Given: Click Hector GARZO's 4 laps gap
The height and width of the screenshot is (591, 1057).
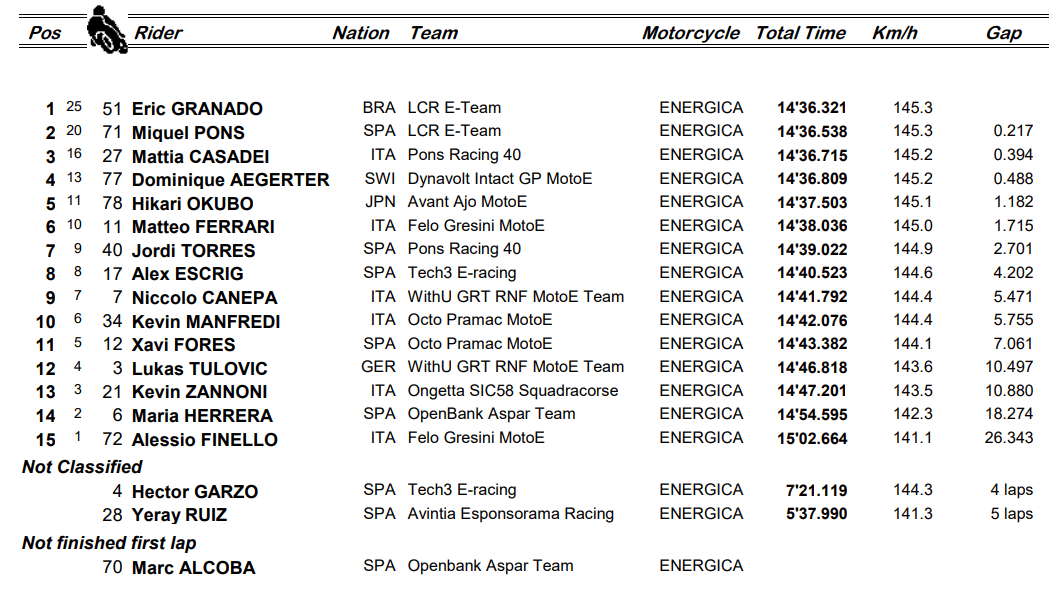Looking at the screenshot, I should [1011, 490].
